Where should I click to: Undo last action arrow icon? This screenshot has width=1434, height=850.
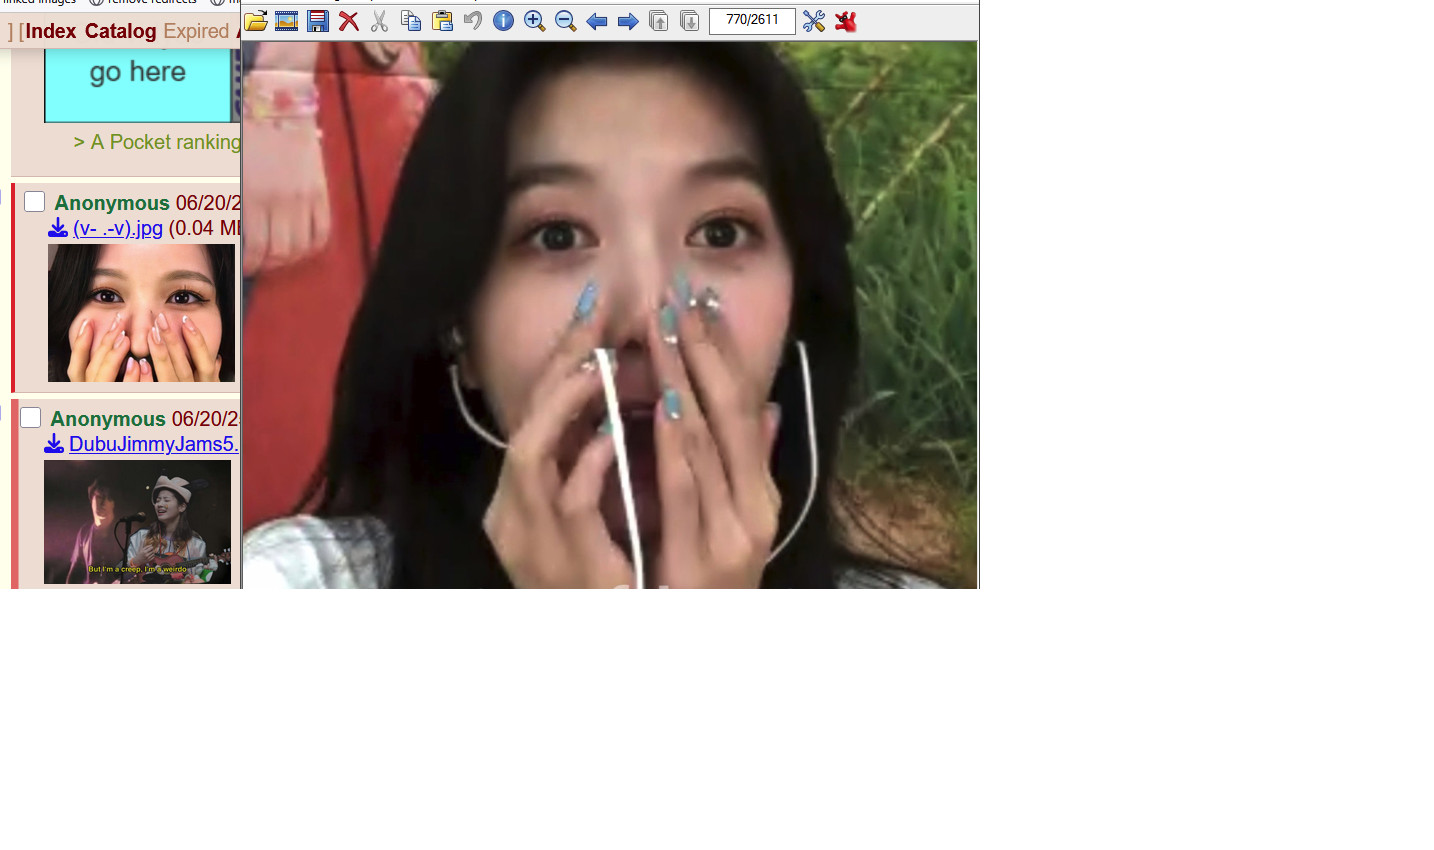click(473, 21)
